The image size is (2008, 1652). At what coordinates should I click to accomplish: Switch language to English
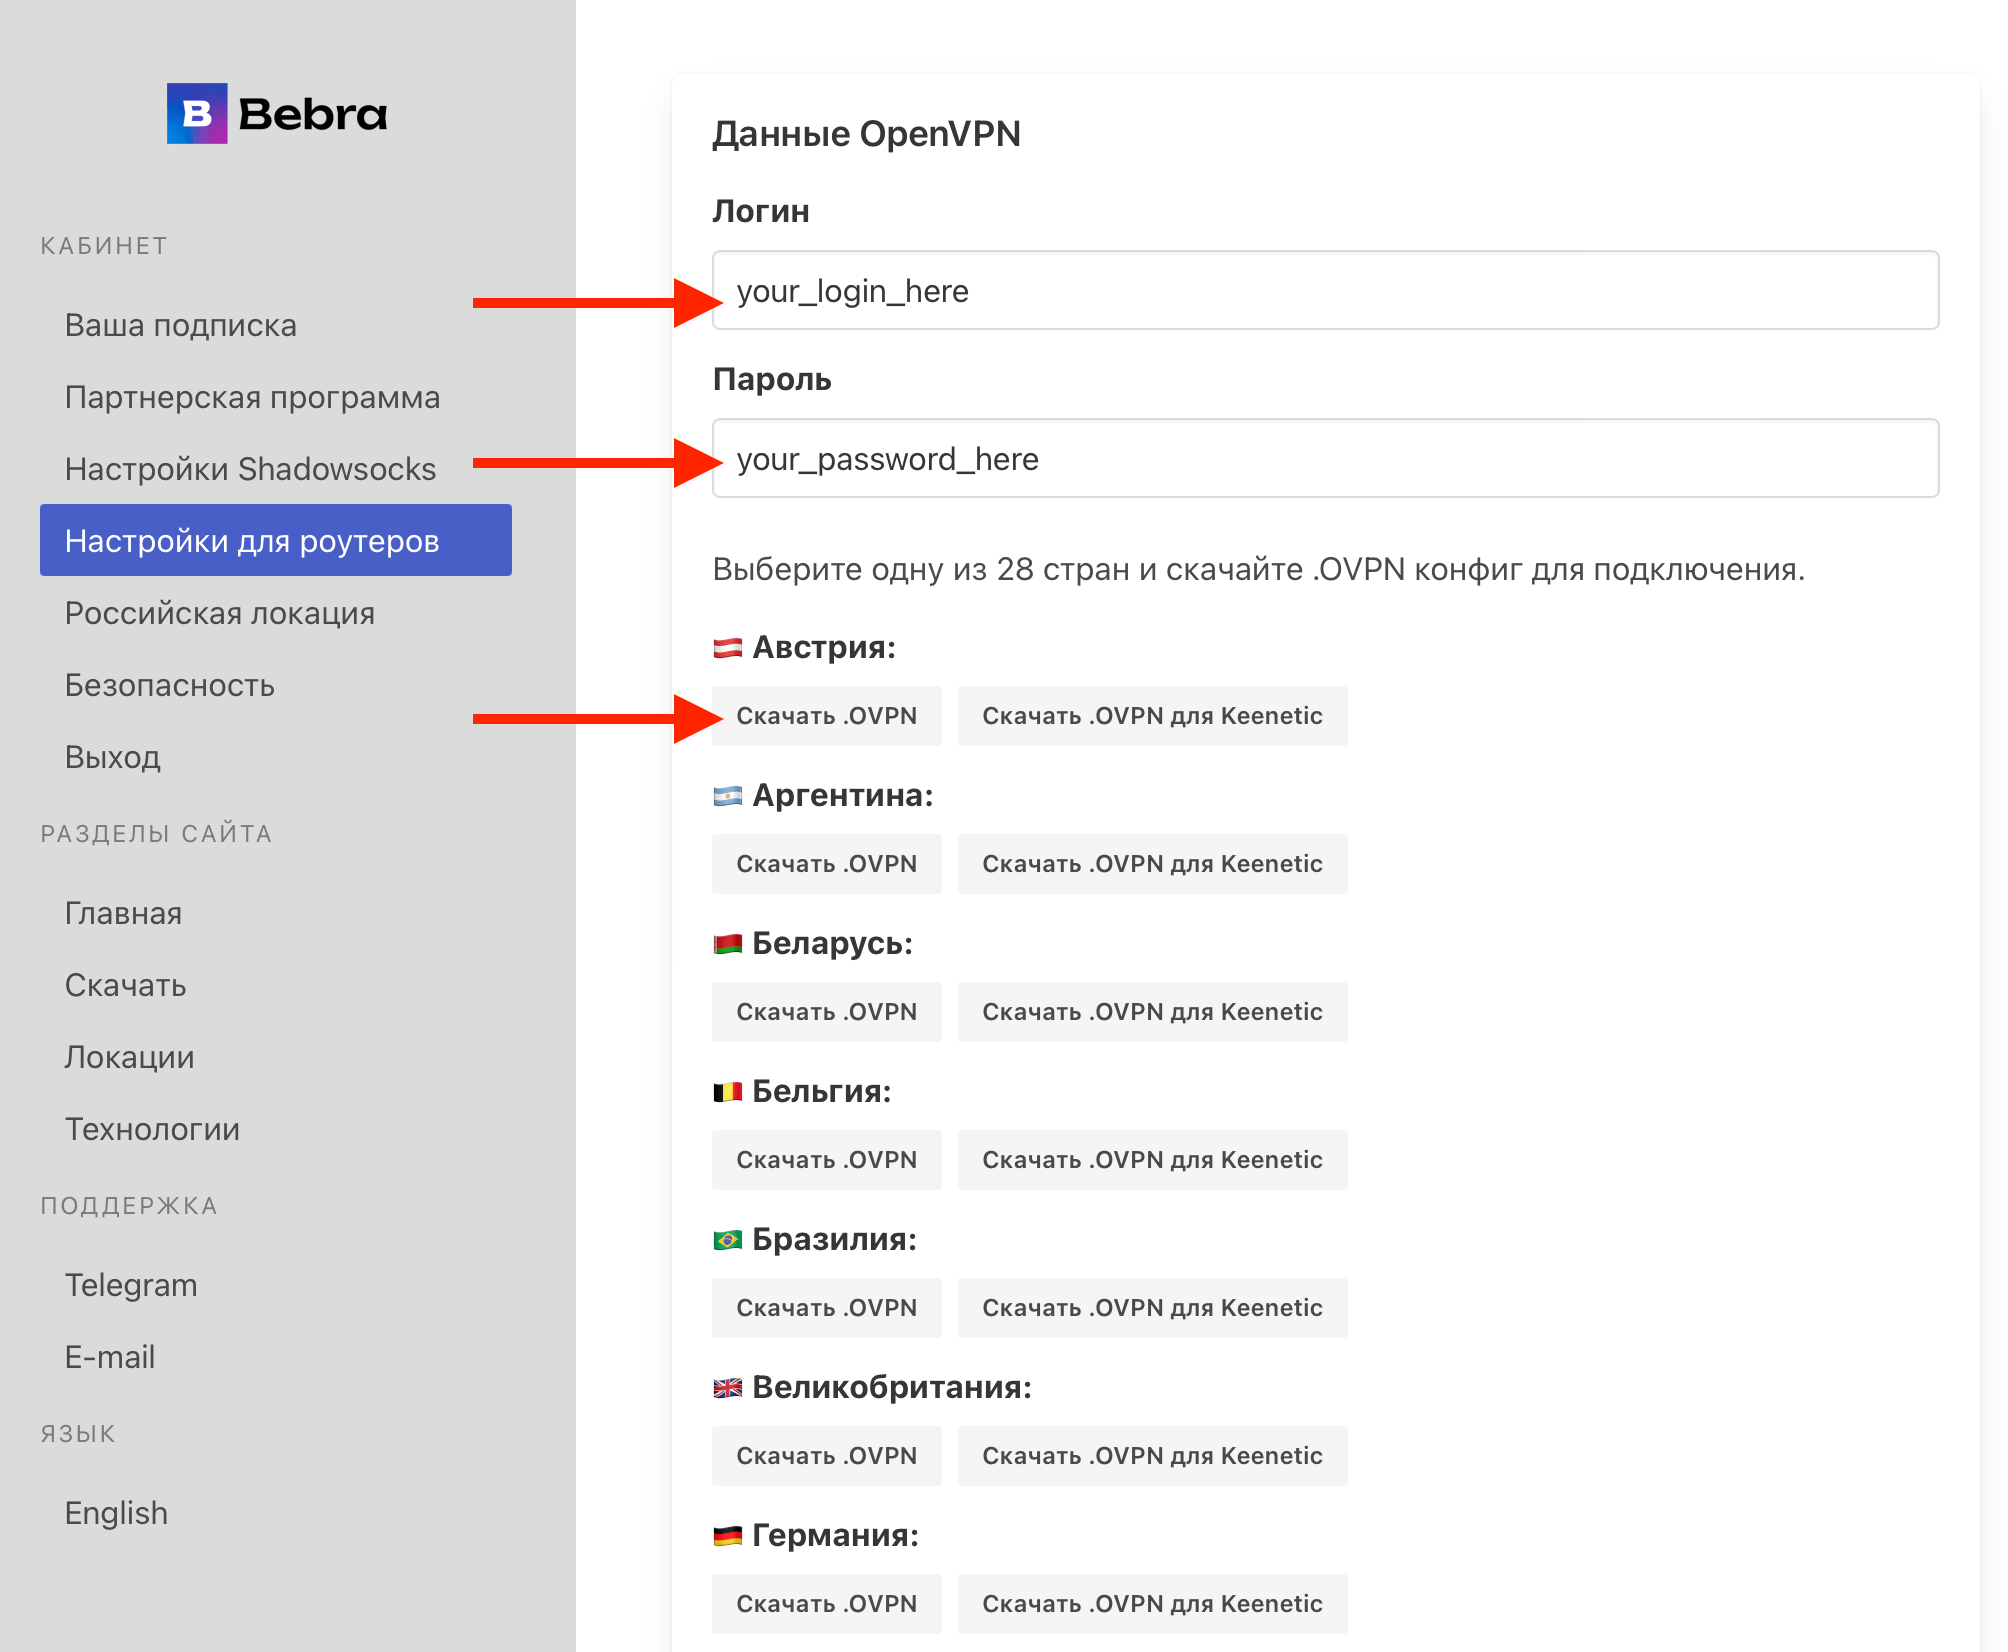pos(116,1513)
